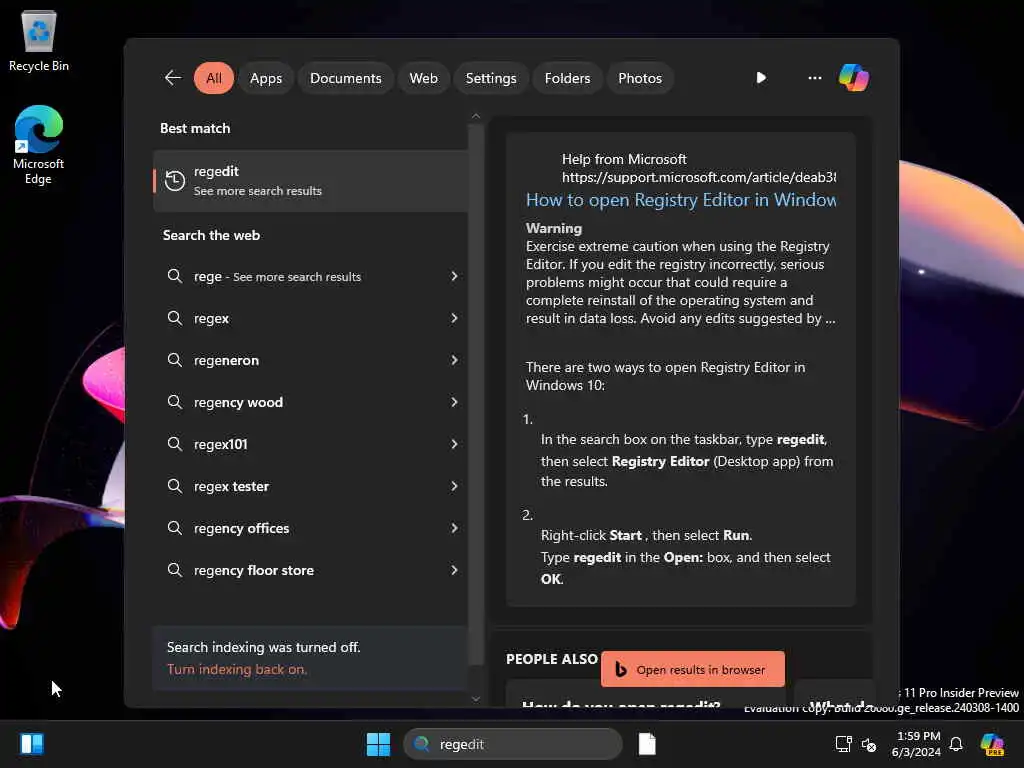Expand the regency offices suggestion arrow
This screenshot has height=768, width=1024.
[454, 528]
